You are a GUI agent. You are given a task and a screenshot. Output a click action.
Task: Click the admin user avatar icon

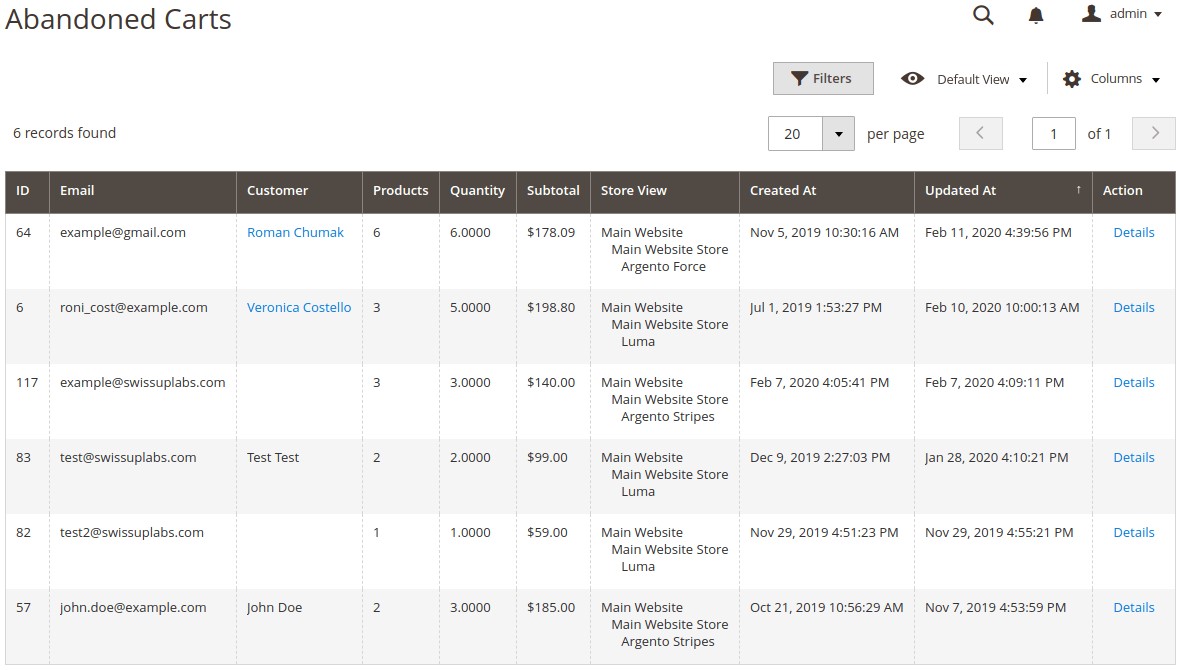[1092, 14]
